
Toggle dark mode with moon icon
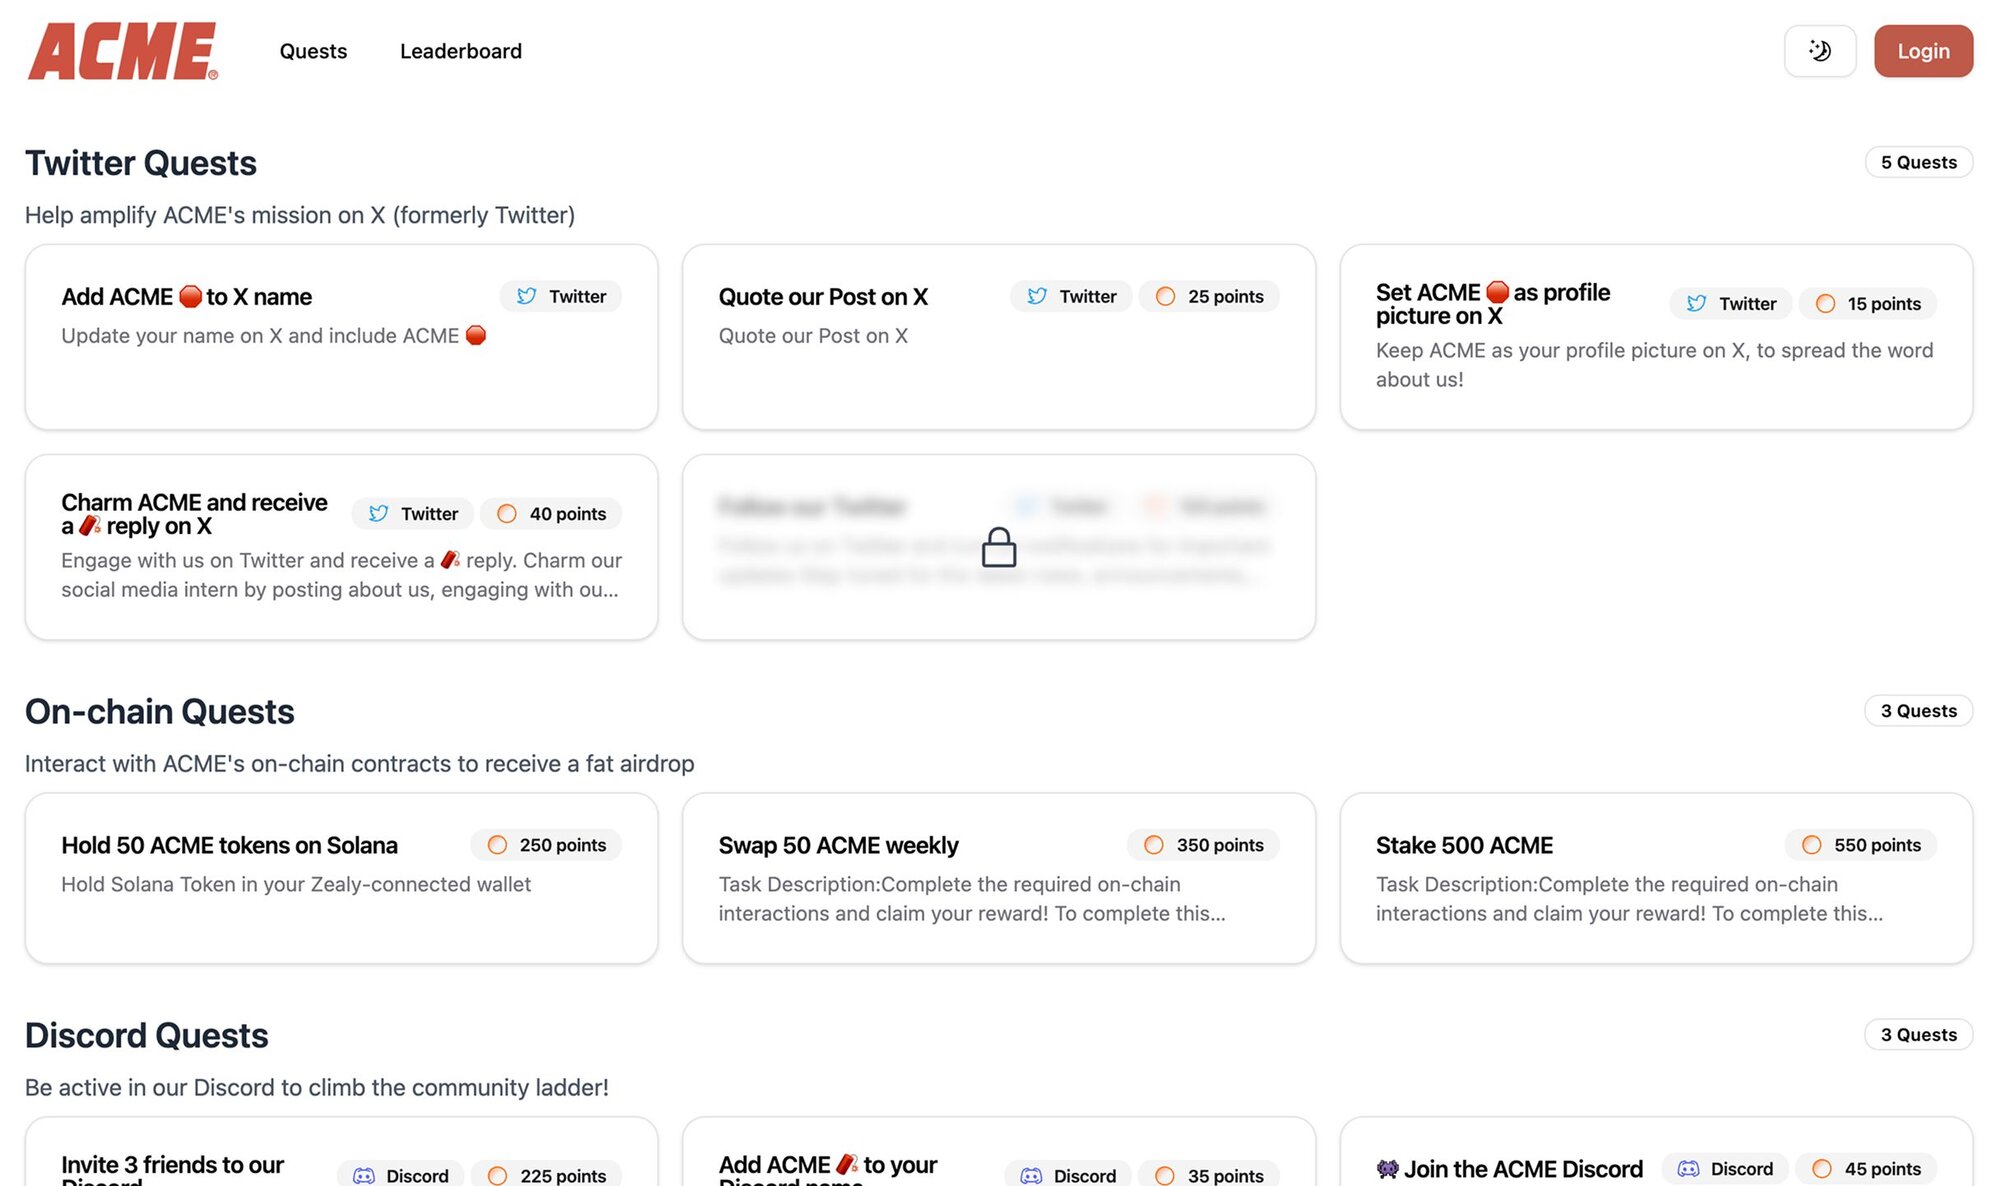1819,51
